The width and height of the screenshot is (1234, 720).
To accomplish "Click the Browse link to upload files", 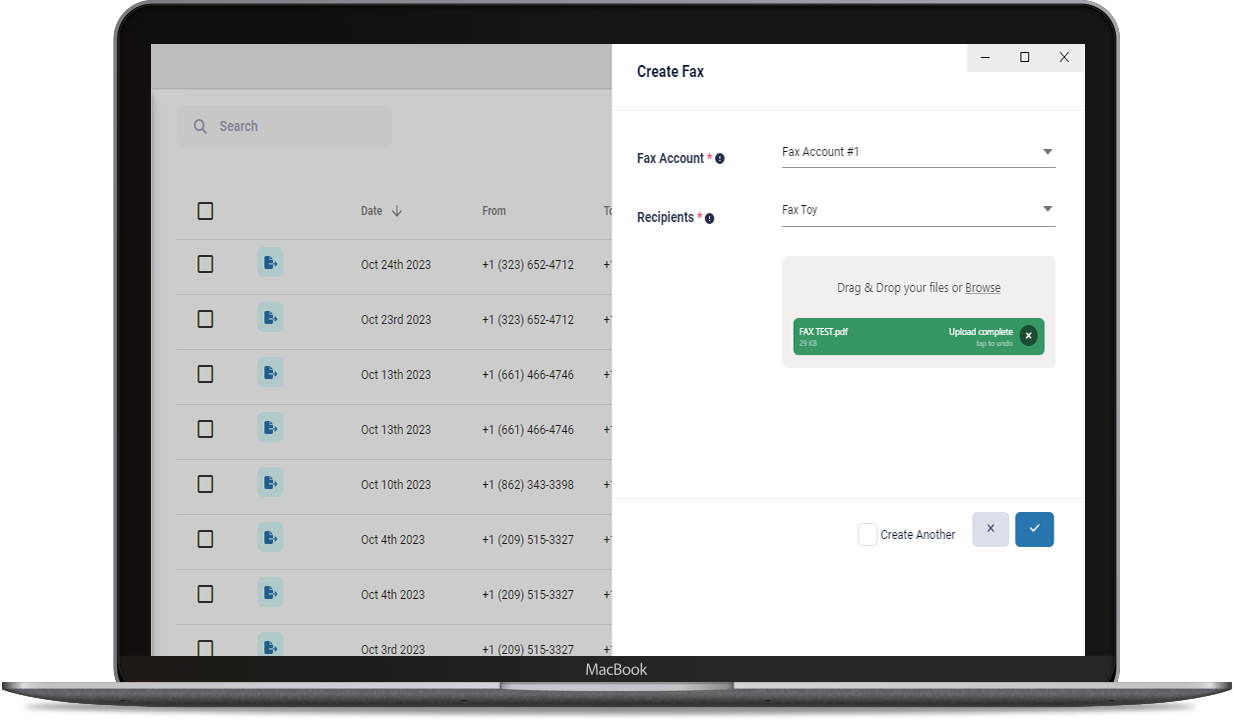I will pos(982,288).
